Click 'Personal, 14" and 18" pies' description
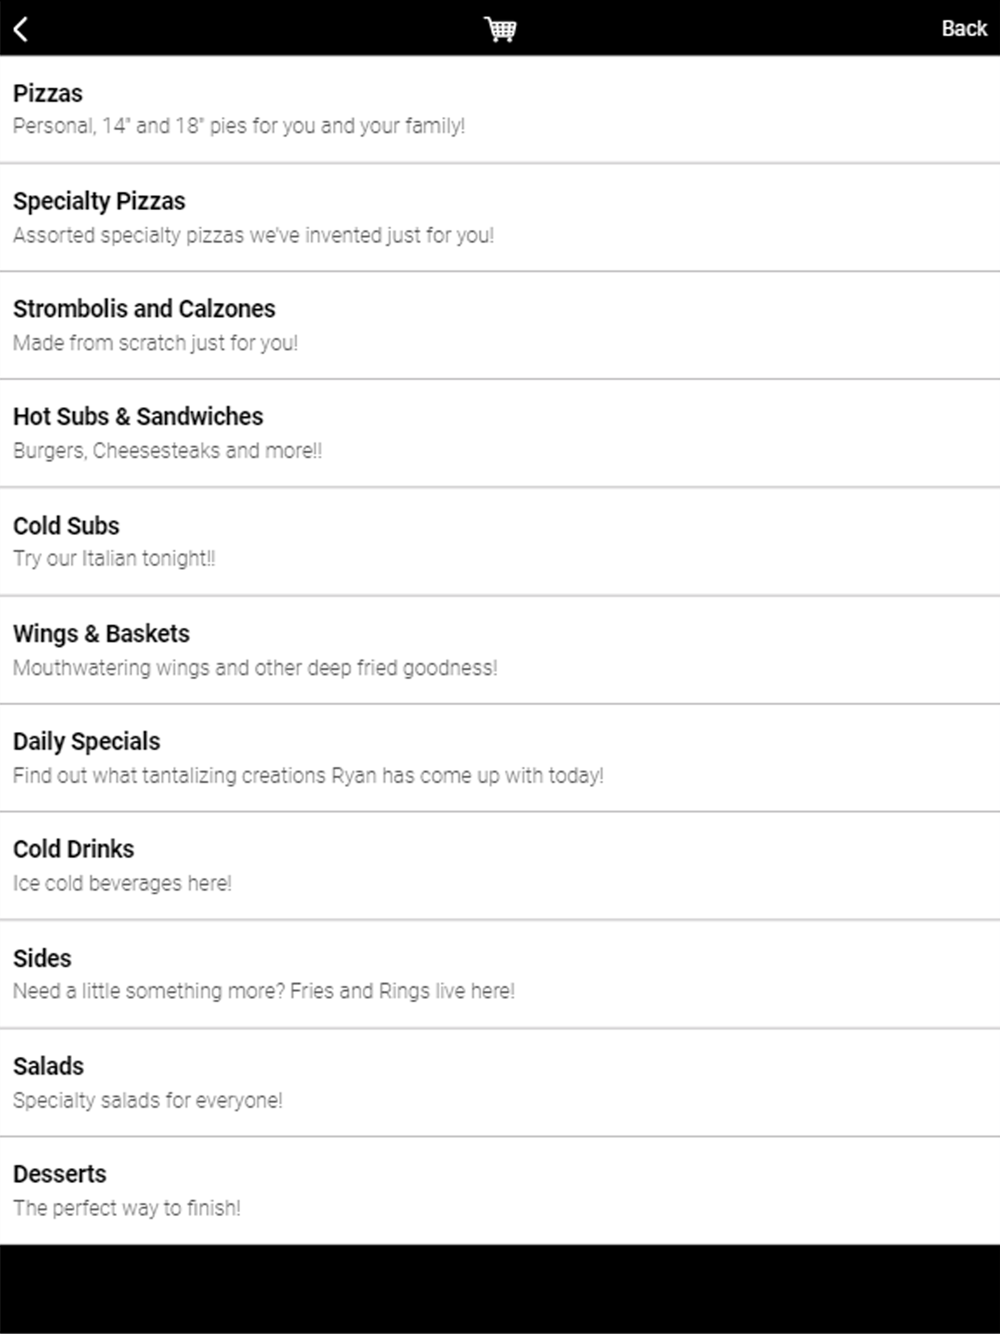The image size is (1000, 1334). [x=239, y=127]
